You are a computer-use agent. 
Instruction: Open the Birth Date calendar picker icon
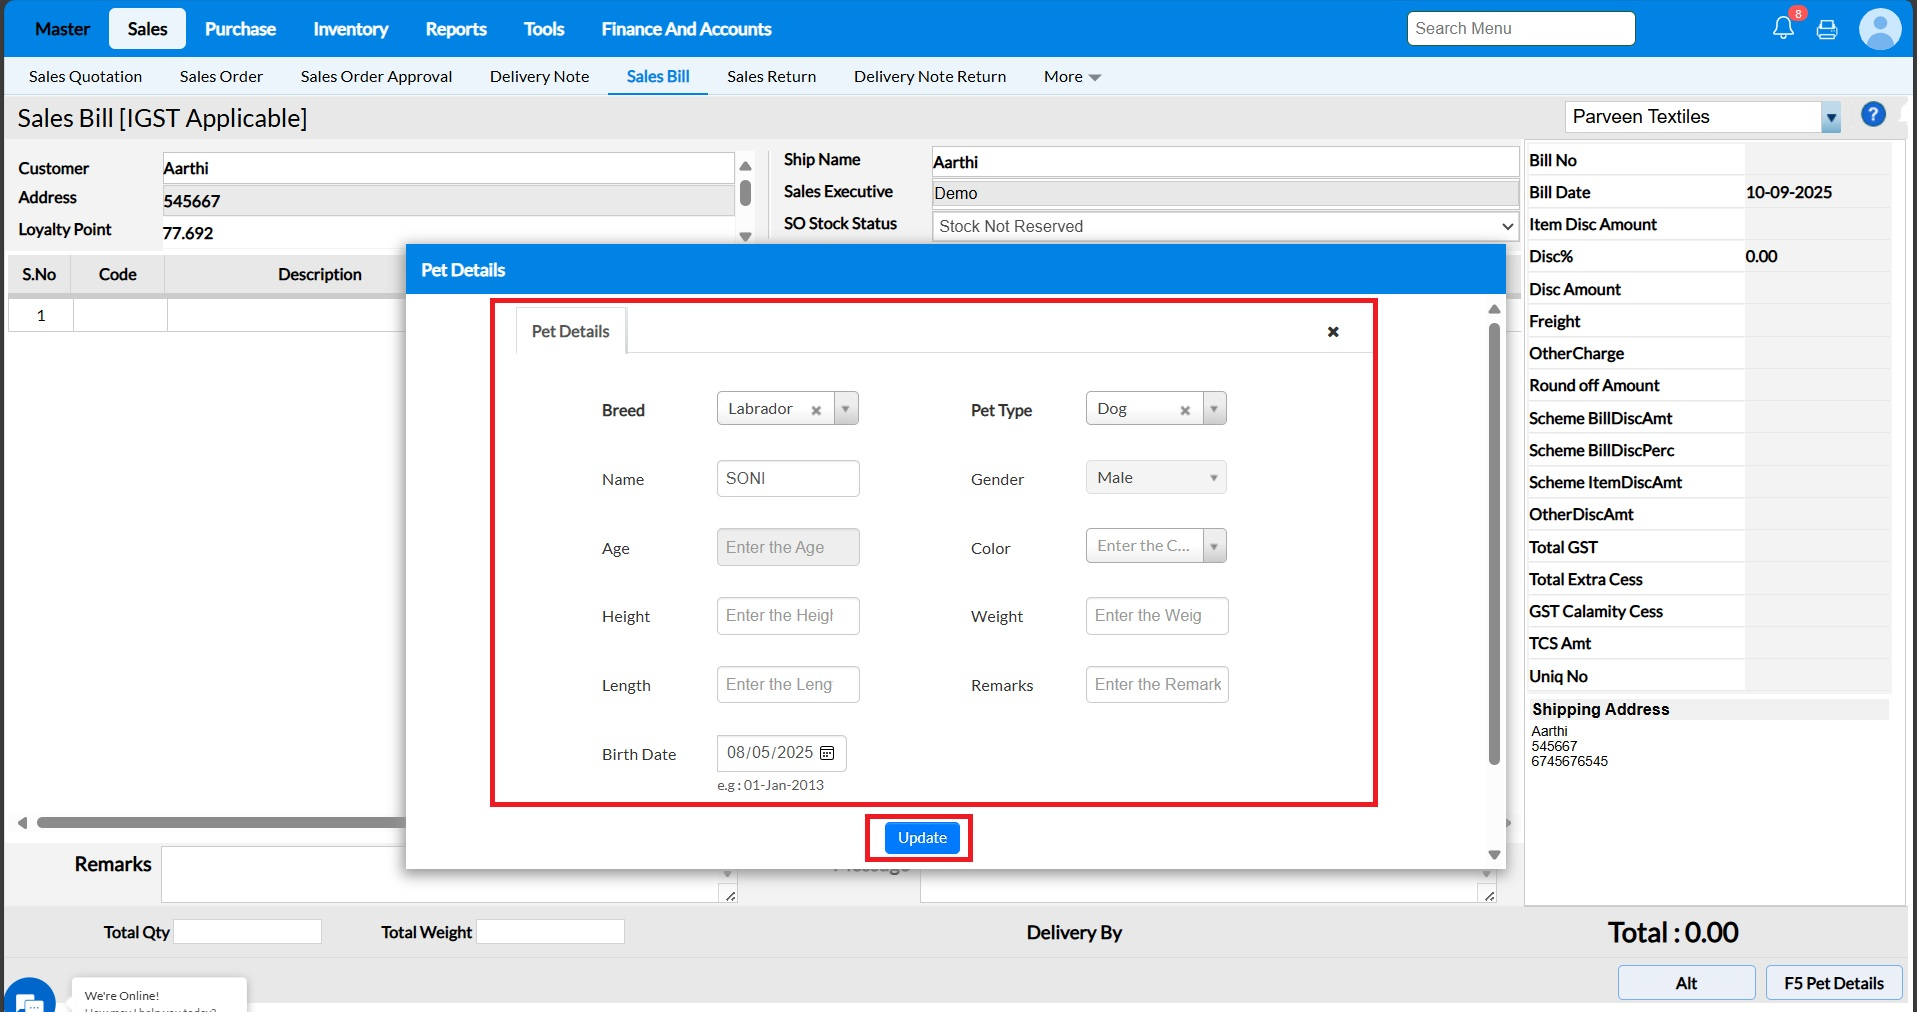click(827, 753)
